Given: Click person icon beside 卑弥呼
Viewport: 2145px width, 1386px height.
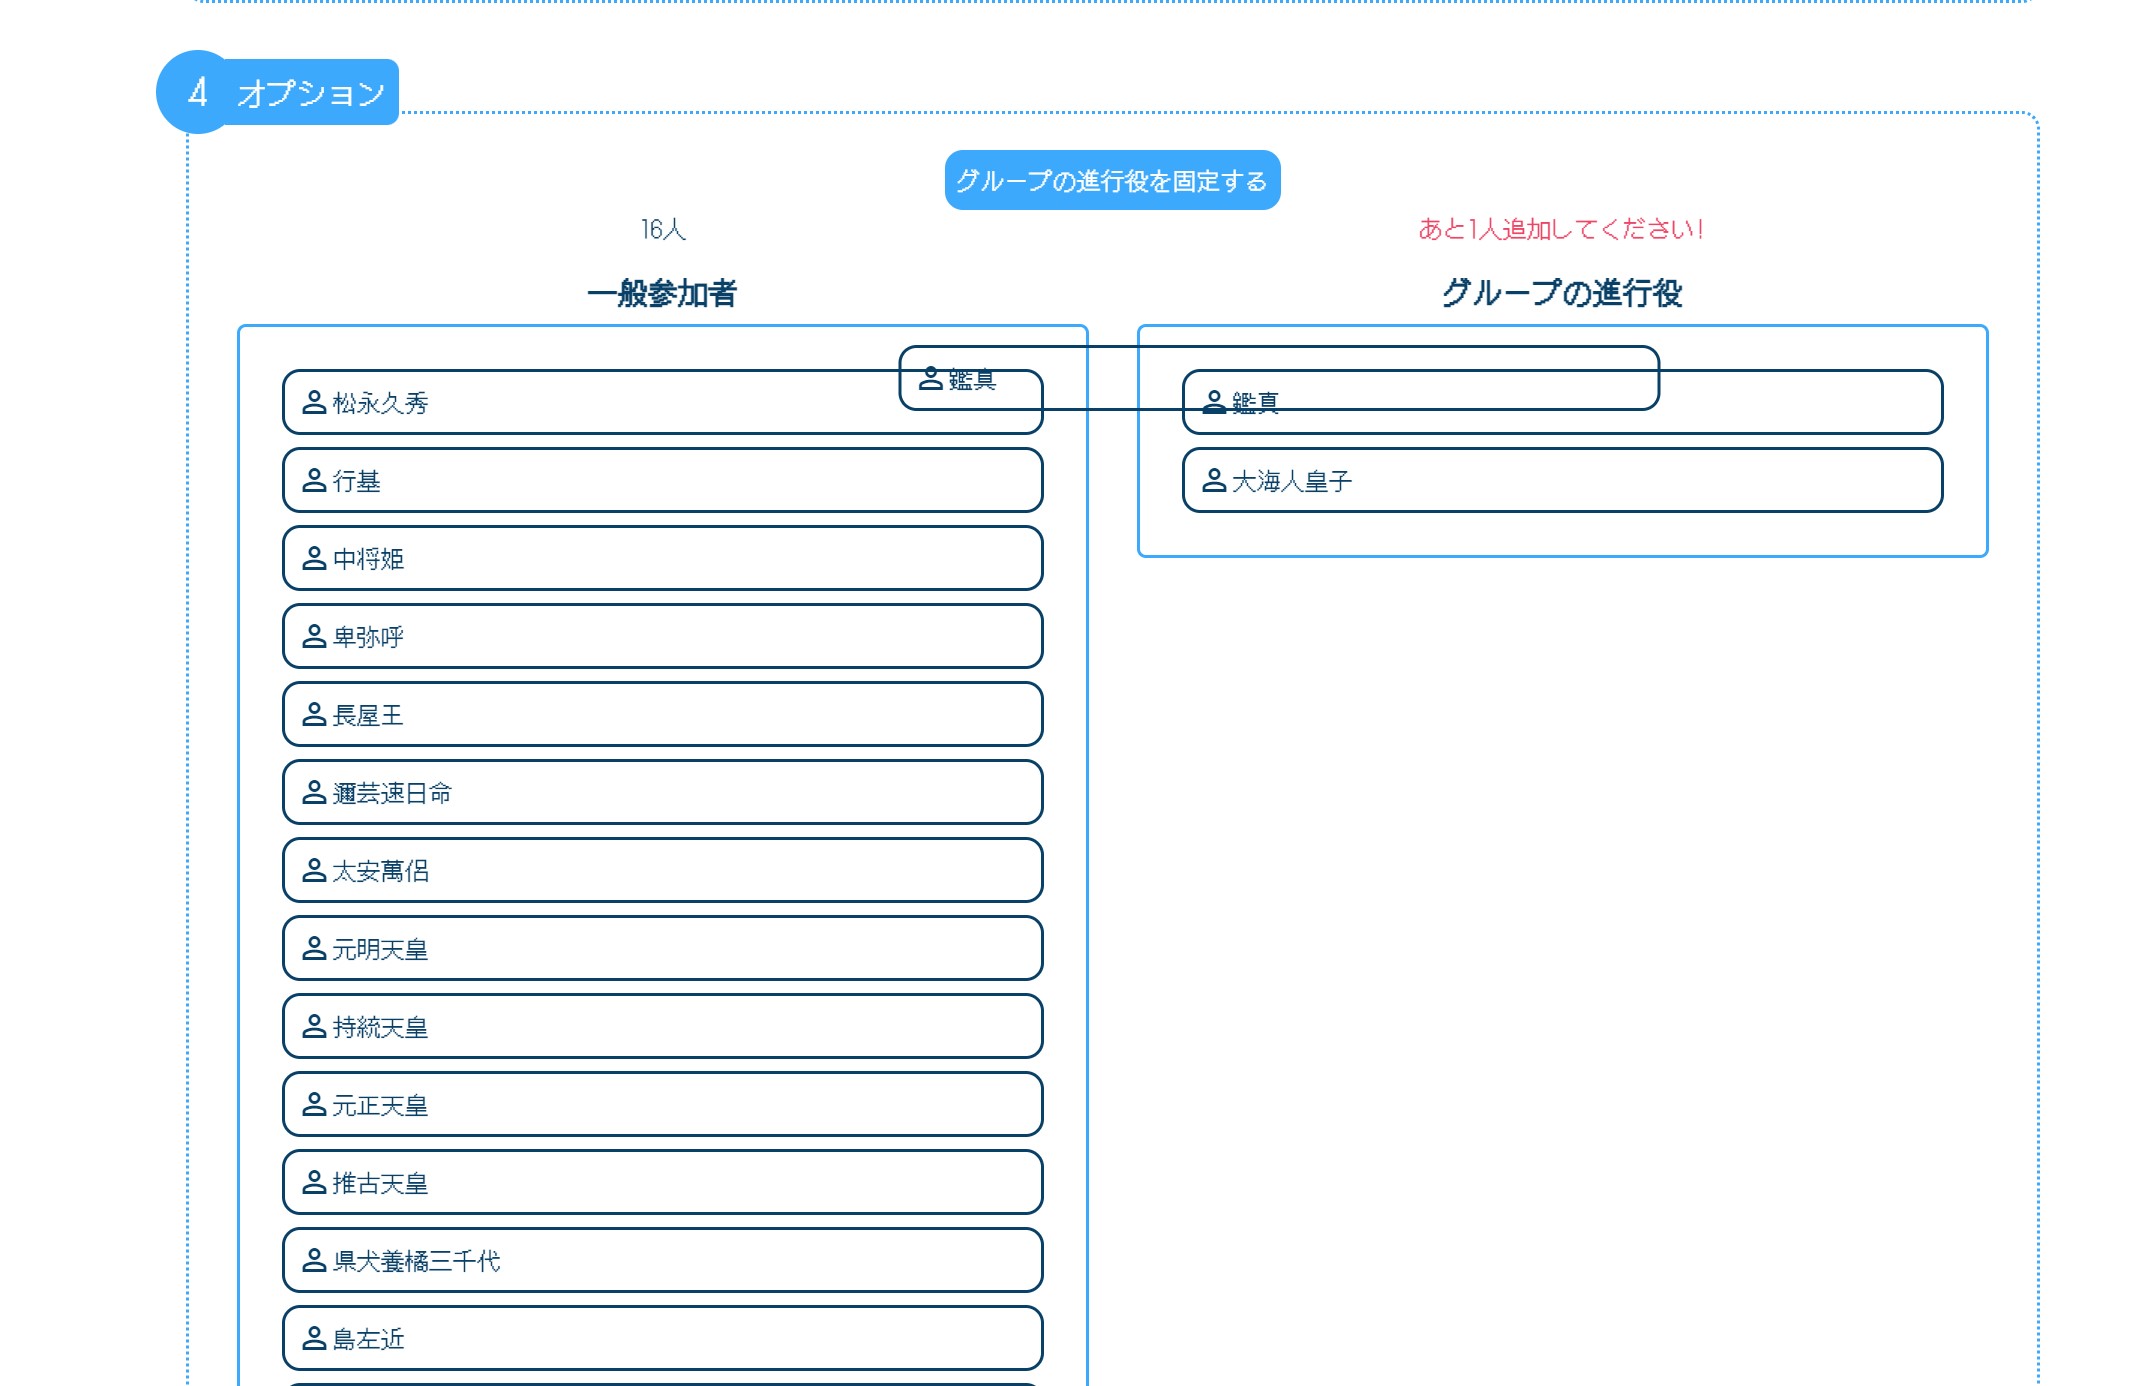Looking at the screenshot, I should pos(314,636).
